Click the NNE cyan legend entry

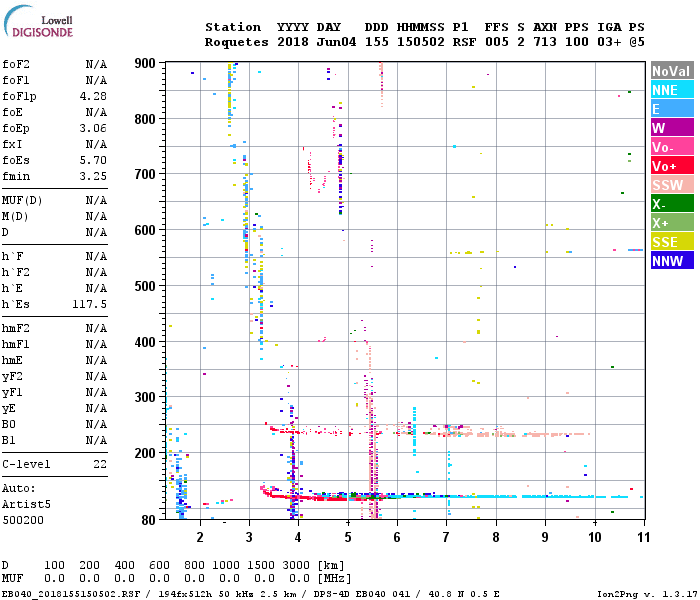(x=669, y=90)
